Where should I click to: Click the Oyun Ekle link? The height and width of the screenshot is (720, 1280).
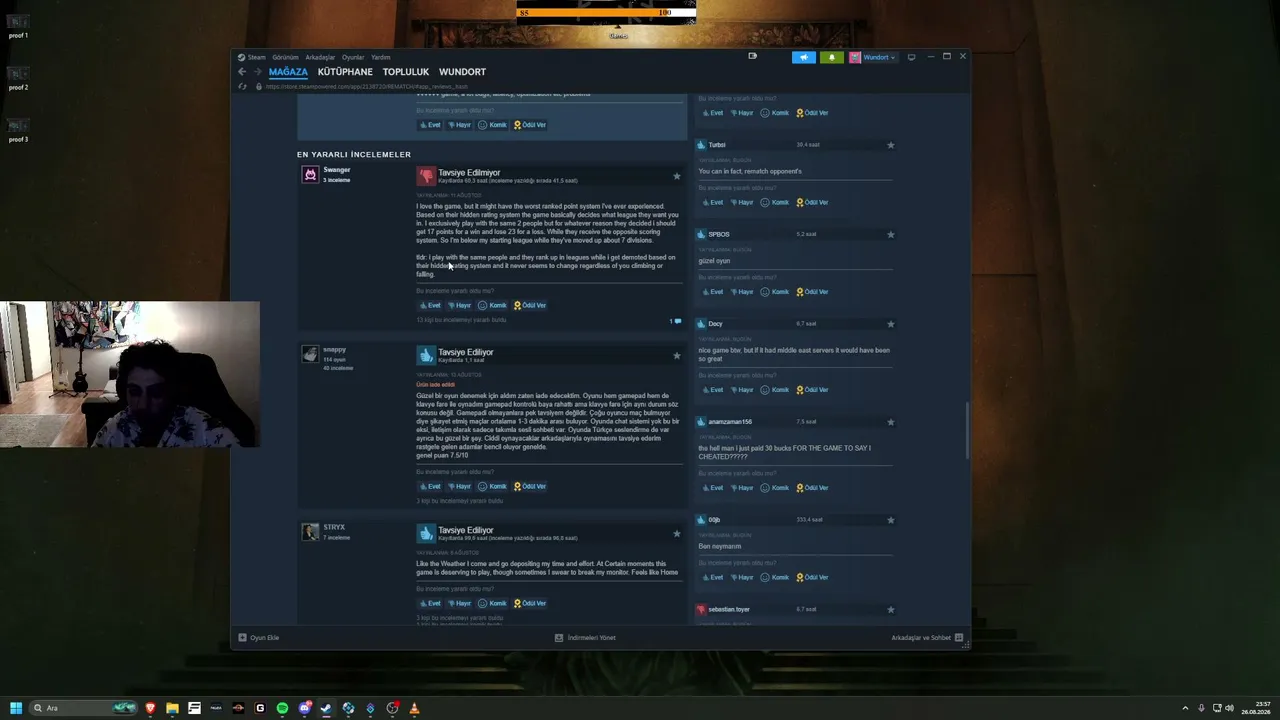click(258, 637)
